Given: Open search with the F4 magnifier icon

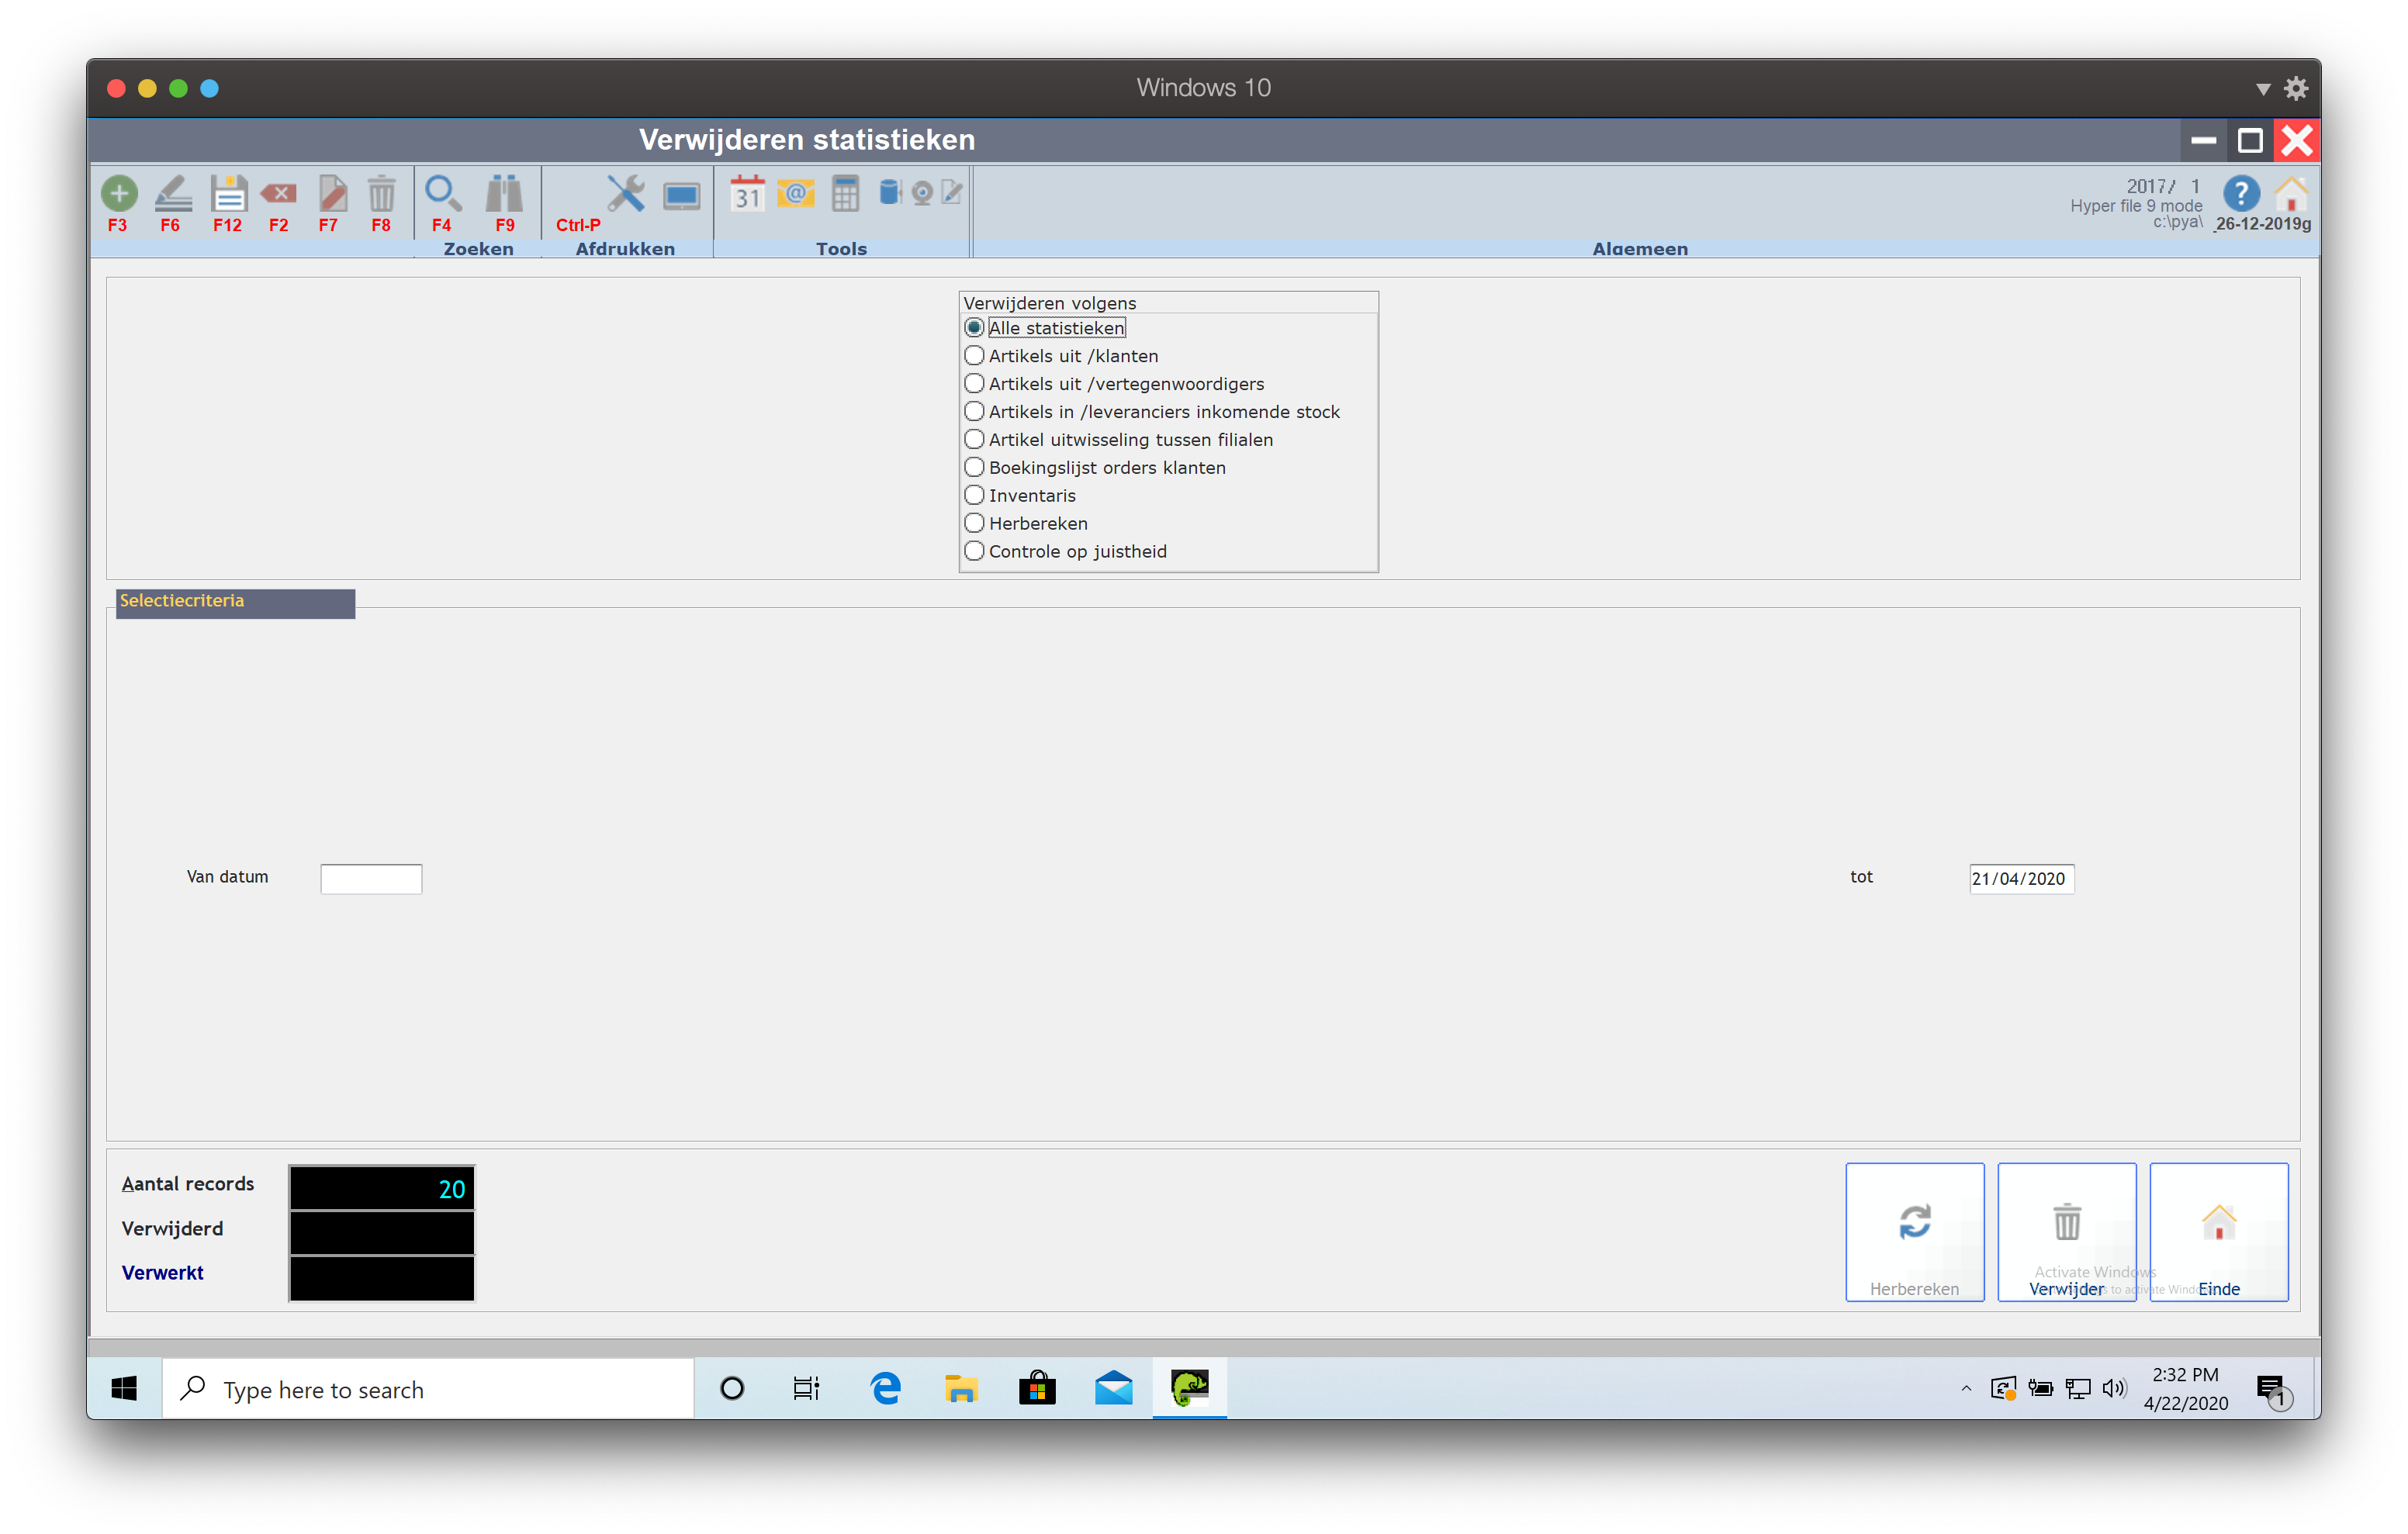Looking at the screenshot, I should (x=442, y=193).
